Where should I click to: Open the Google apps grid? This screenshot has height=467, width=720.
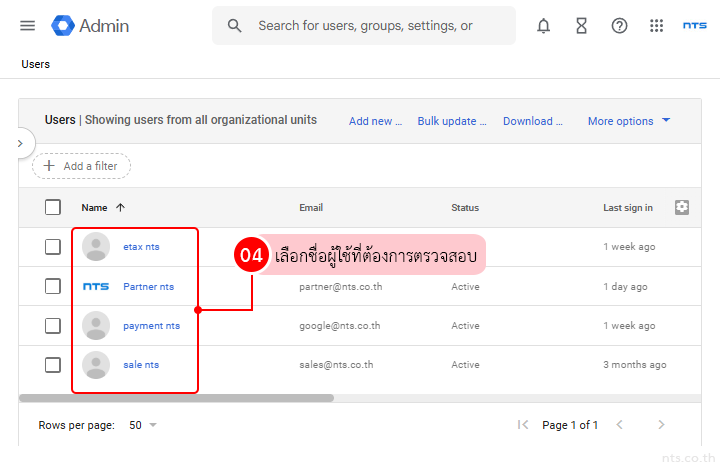coord(656,26)
